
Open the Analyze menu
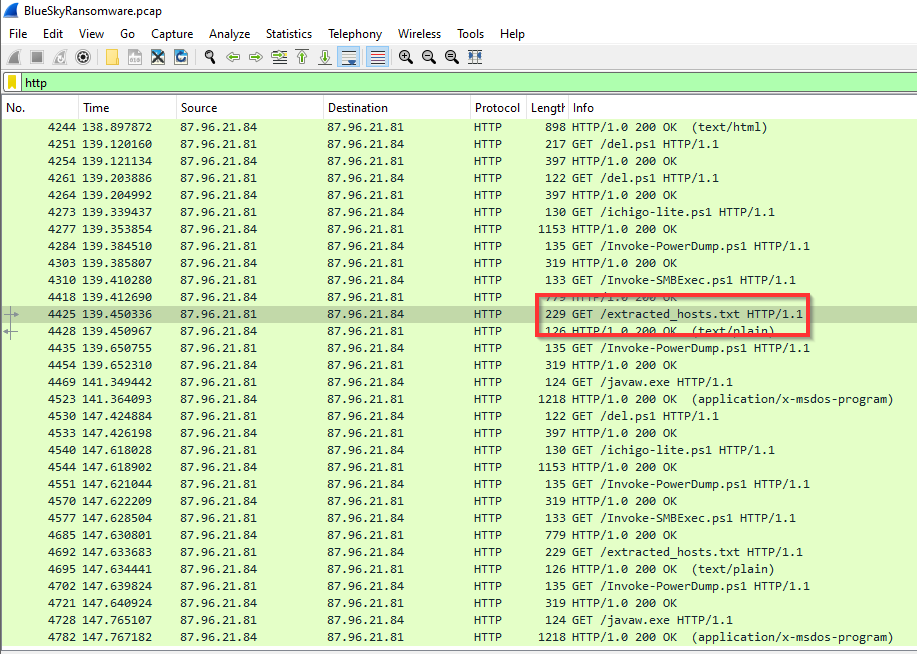(229, 34)
